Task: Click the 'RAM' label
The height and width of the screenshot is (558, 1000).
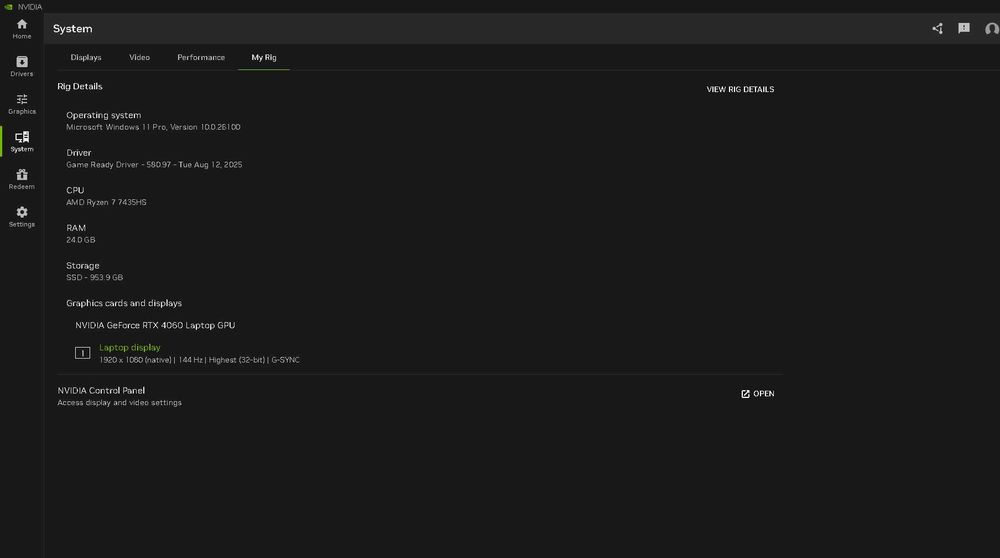Action: (x=76, y=228)
